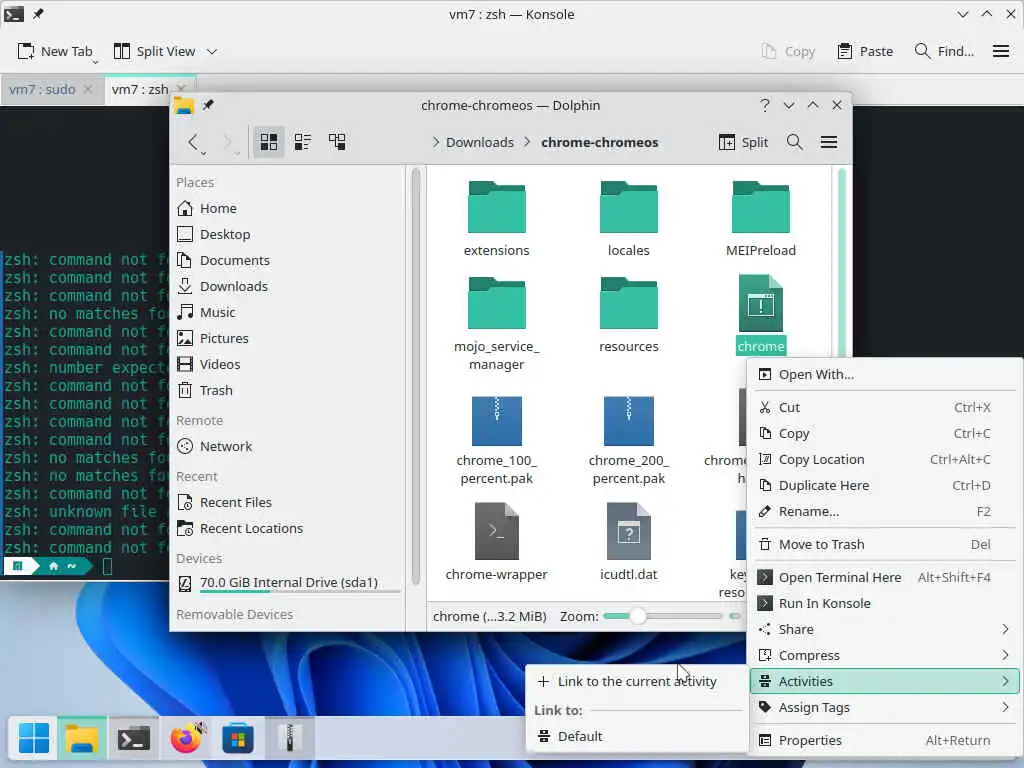Open the resources folder
This screenshot has width=1024, height=768.
pos(628,315)
